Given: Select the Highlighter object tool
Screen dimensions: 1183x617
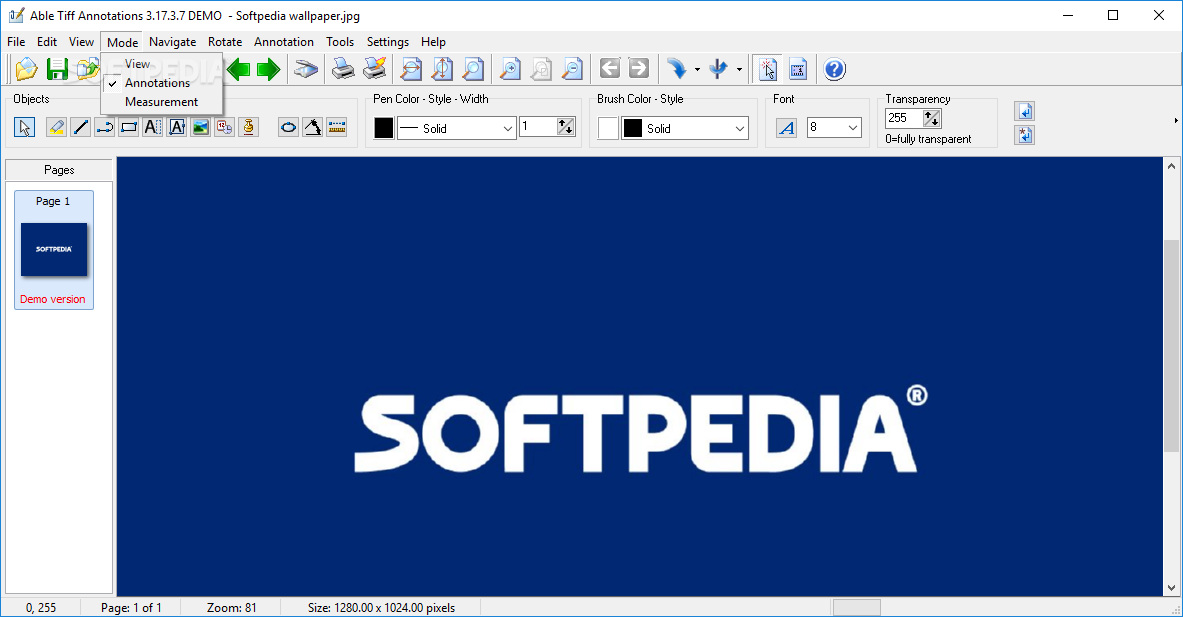Looking at the screenshot, I should 56,127.
